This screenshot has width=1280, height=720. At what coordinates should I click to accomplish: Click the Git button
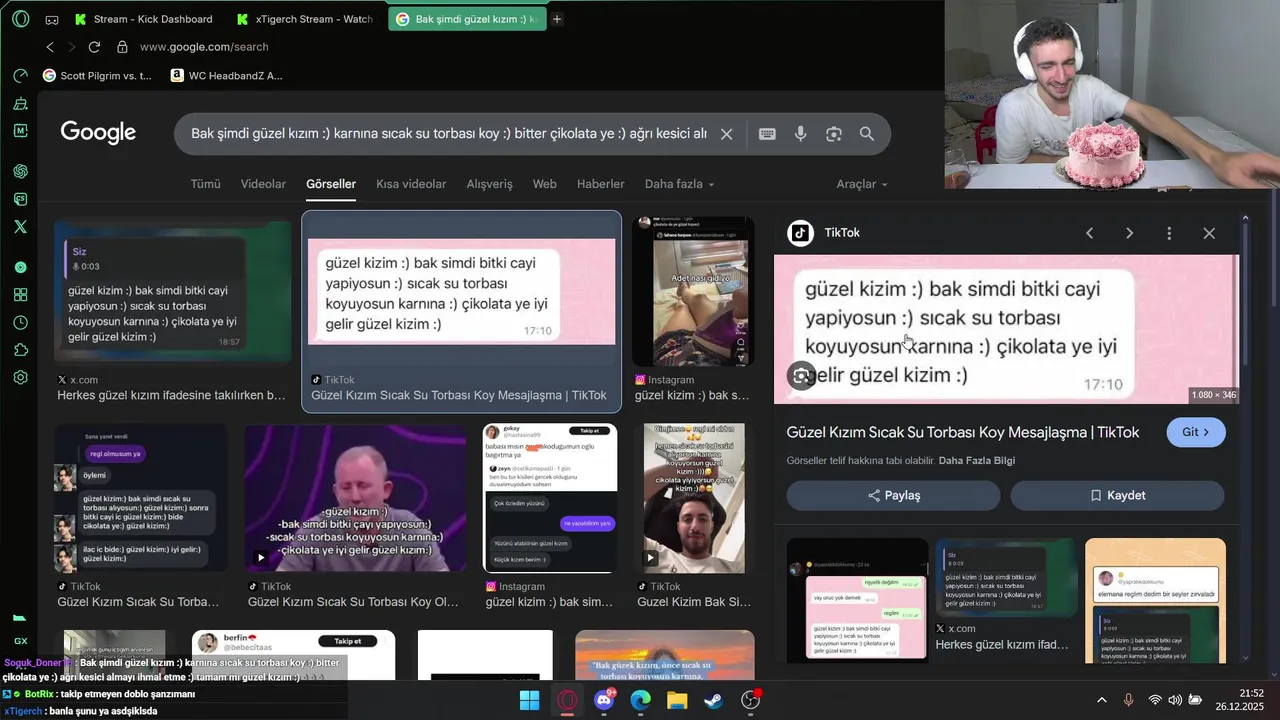[x=1196, y=432]
